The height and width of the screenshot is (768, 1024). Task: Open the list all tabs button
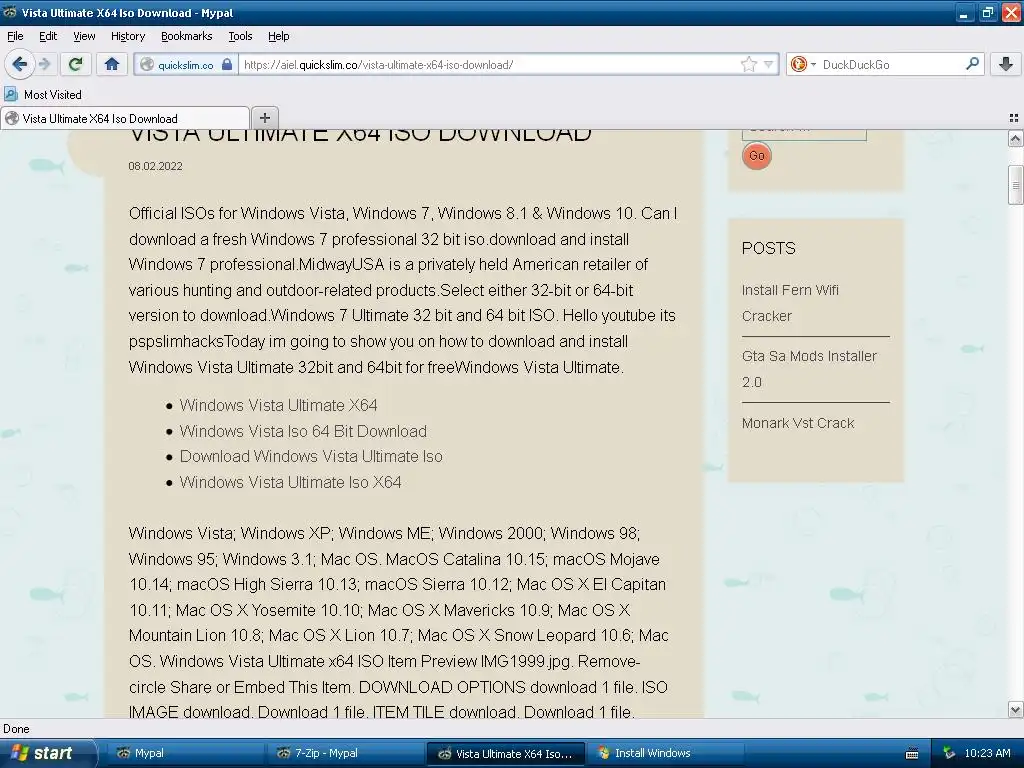pyautogui.click(x=1014, y=118)
